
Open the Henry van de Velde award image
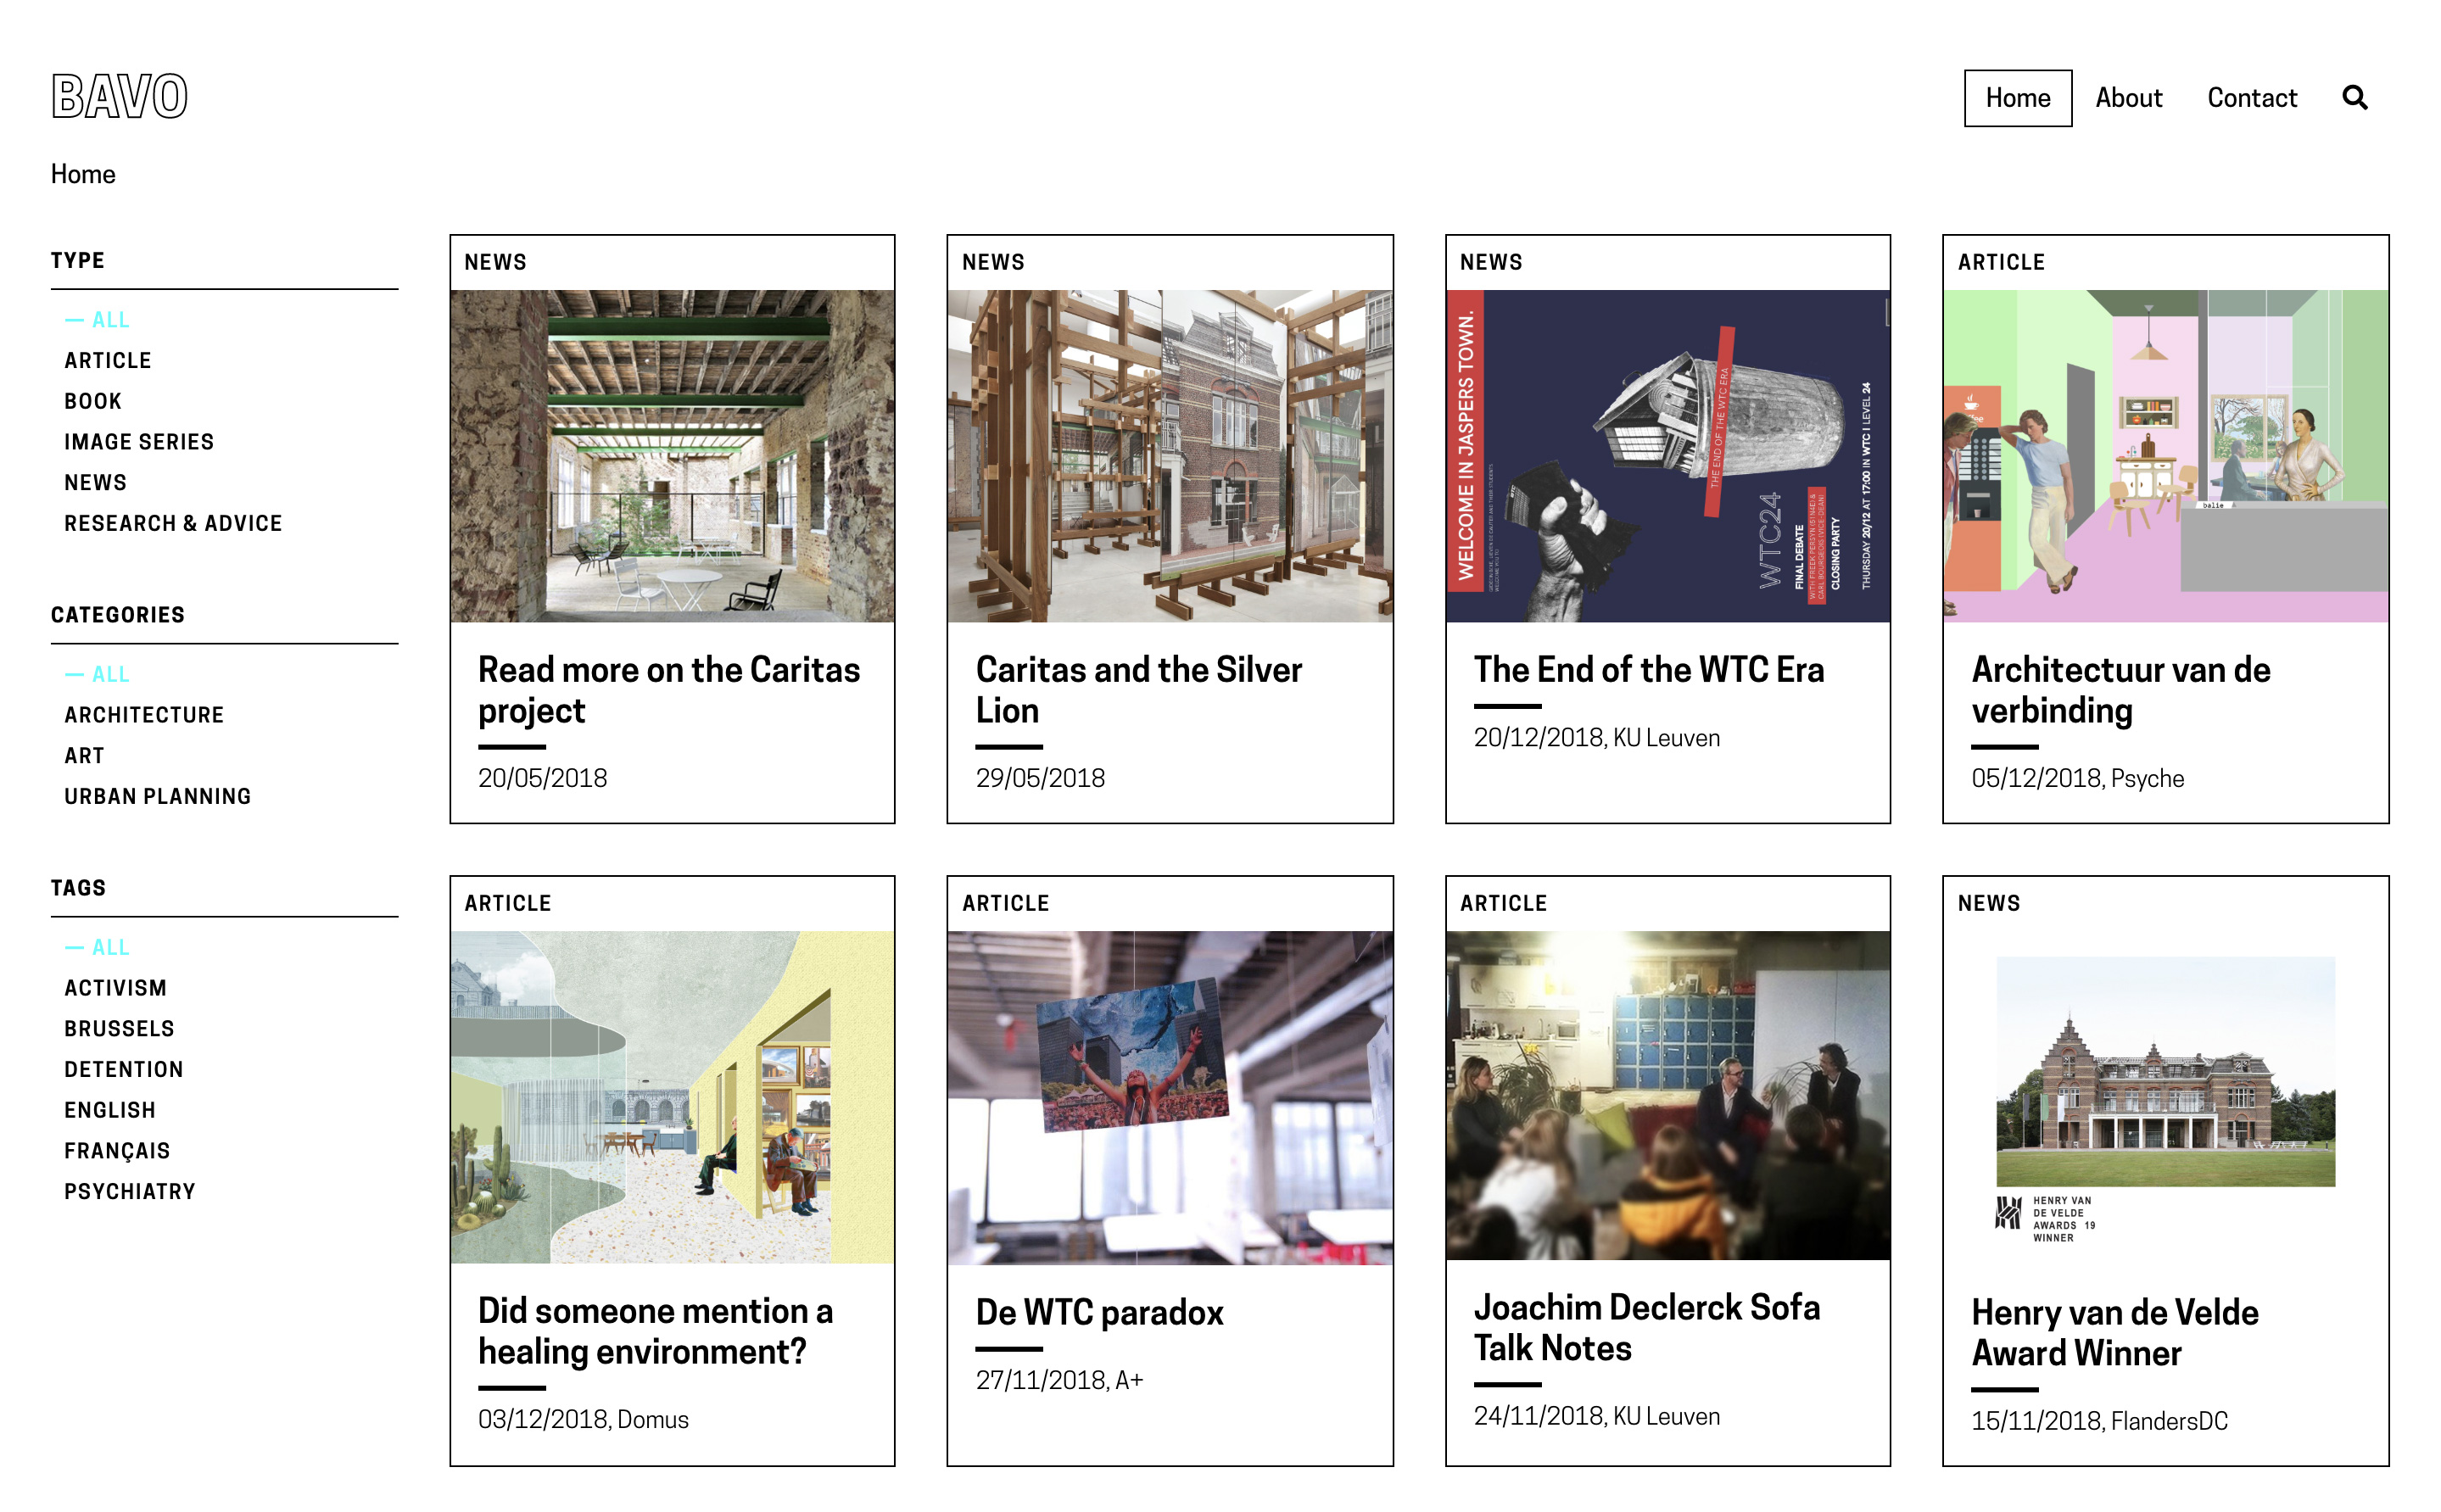point(2165,1097)
